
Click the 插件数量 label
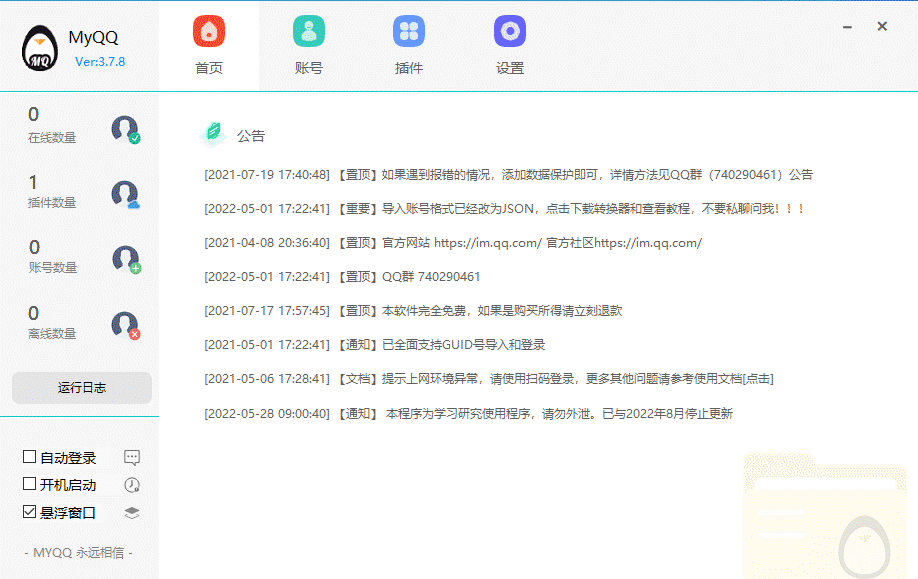pyautogui.click(x=52, y=203)
